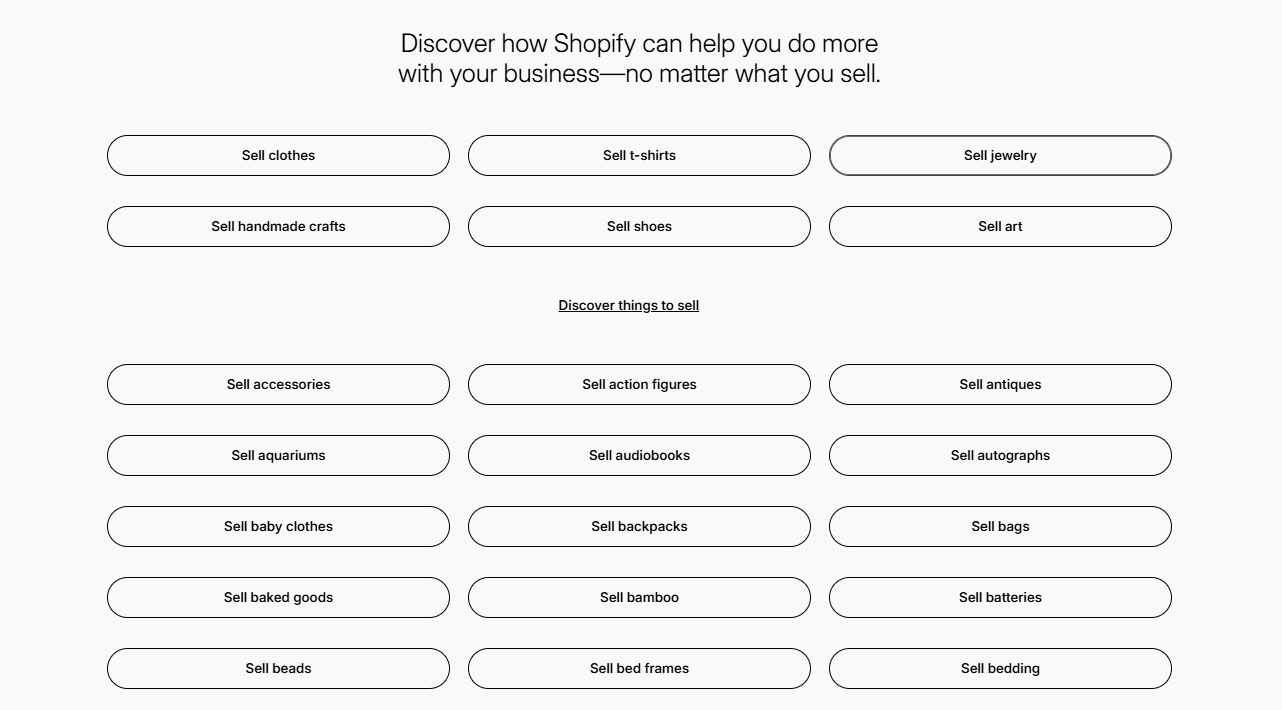
Task: Open Sell audiobooks page
Action: tap(639, 455)
